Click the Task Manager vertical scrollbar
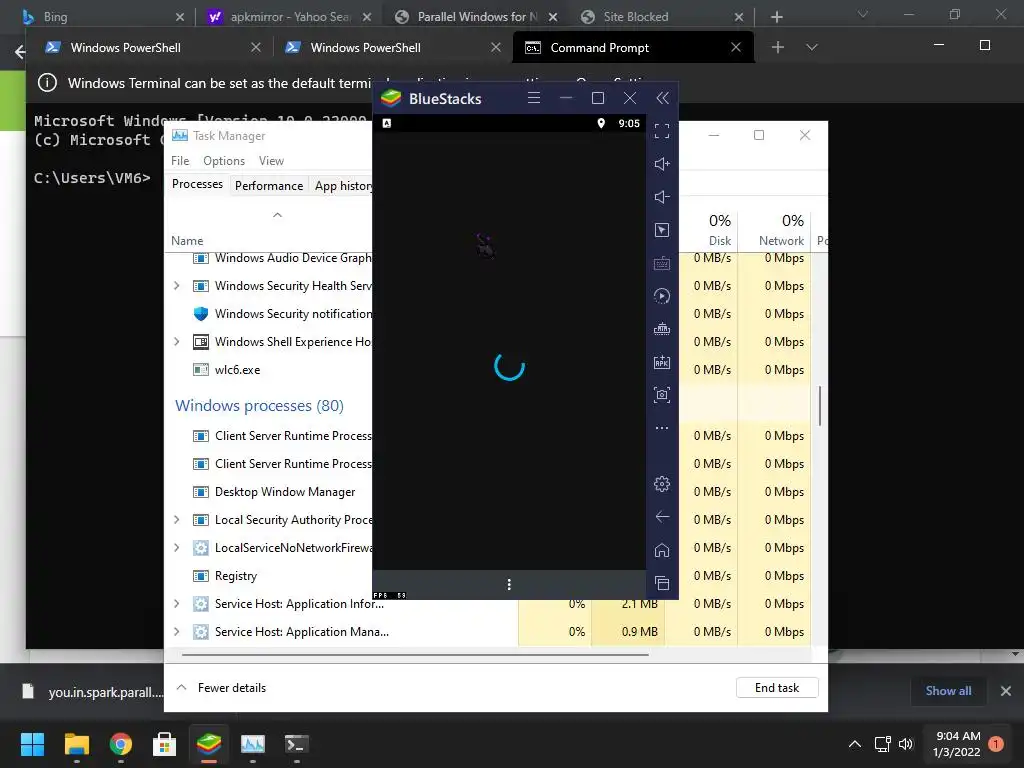The height and width of the screenshot is (768, 1024). [x=820, y=406]
